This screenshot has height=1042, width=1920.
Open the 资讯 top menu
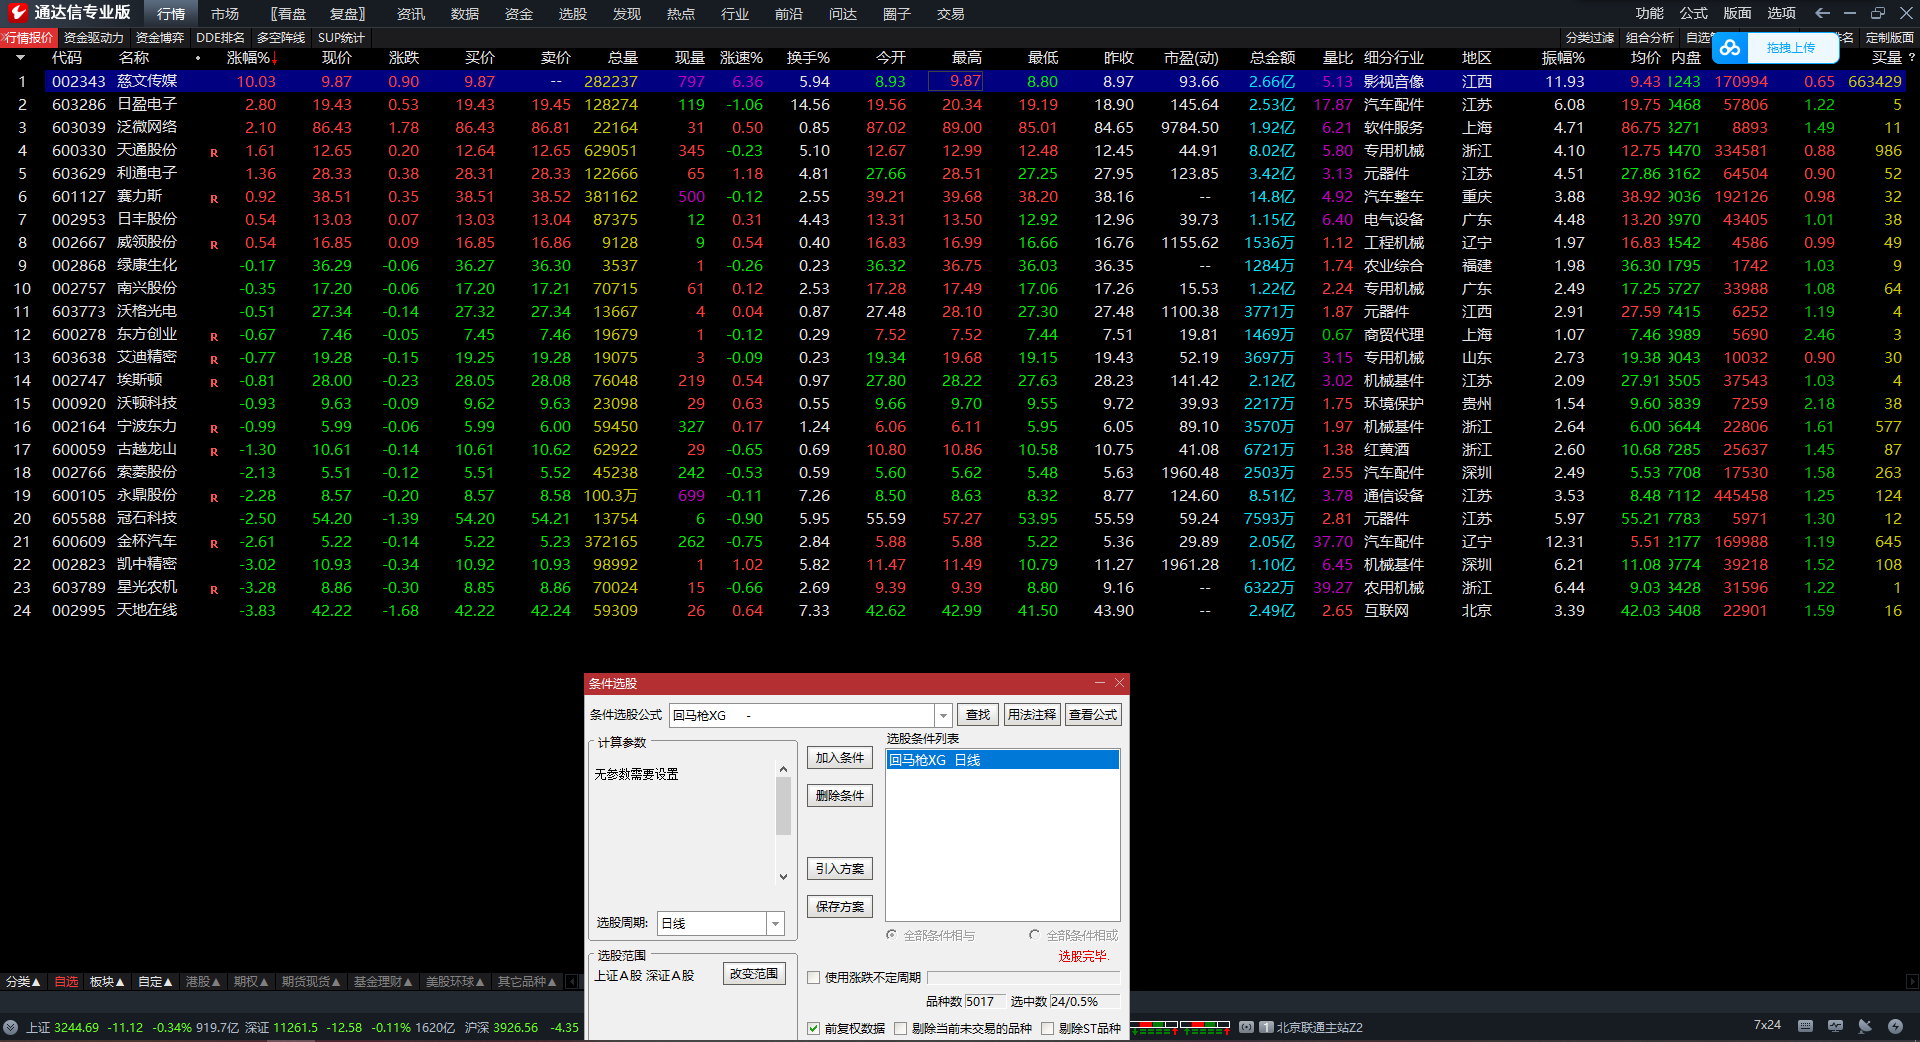pyautogui.click(x=411, y=14)
